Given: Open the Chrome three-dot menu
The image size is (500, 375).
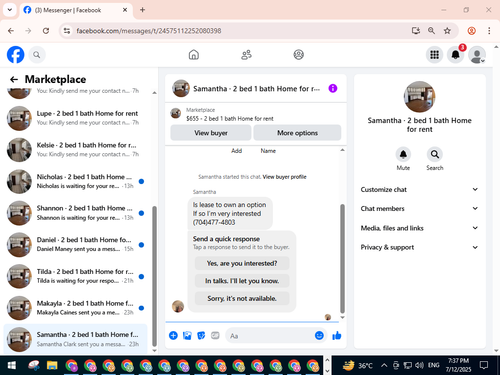Looking at the screenshot, I should pyautogui.click(x=489, y=31).
